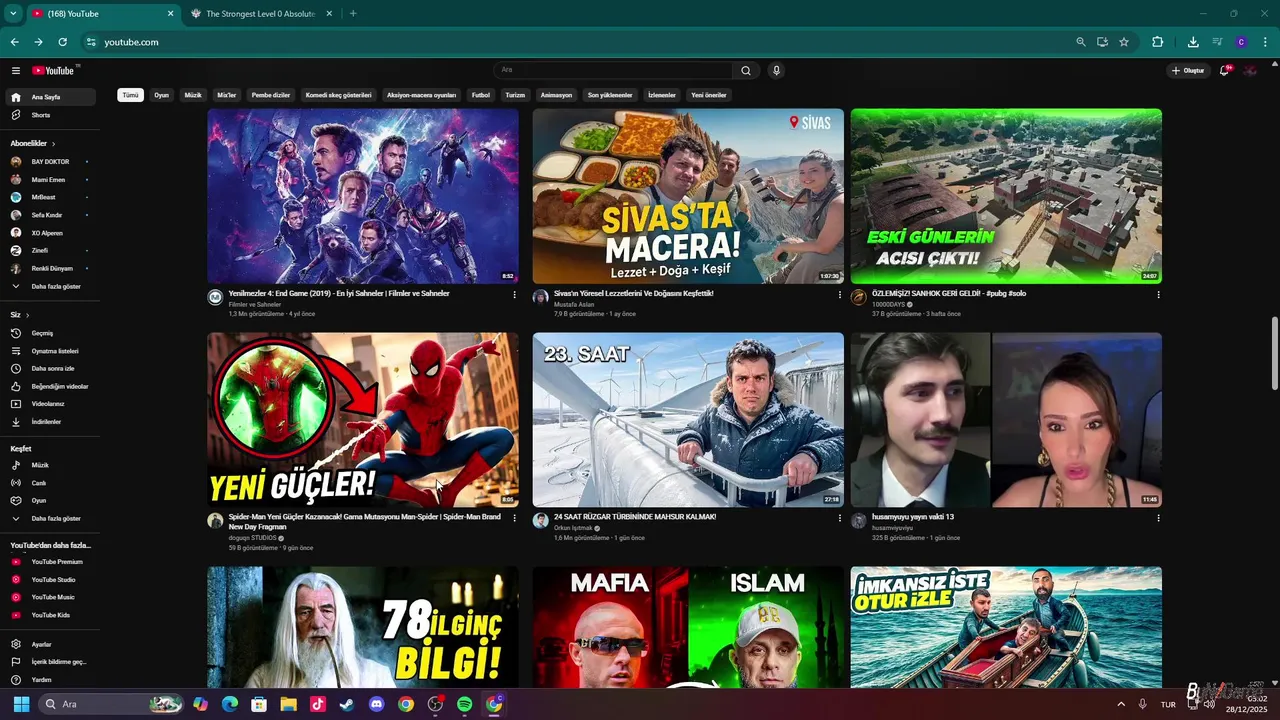Open MrBeast subscription channel

52,197
